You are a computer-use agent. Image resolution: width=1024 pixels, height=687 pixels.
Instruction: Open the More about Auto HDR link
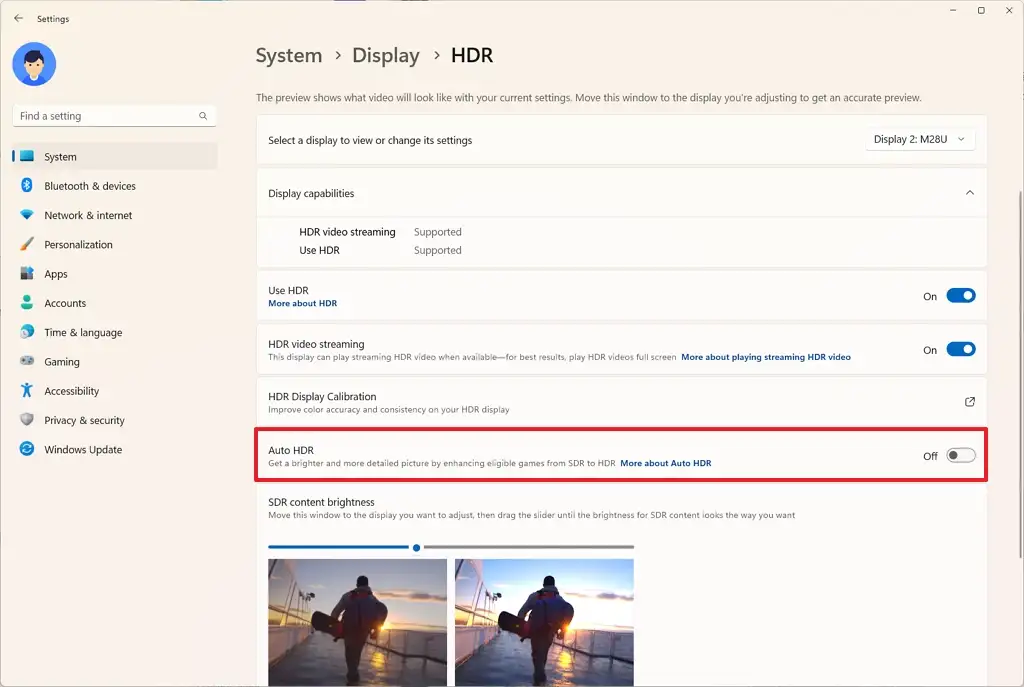click(665, 462)
